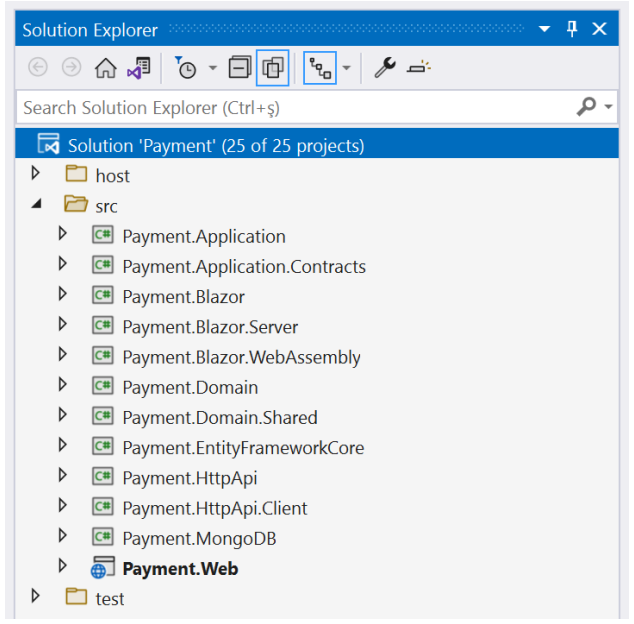
Task: Select the host folder icon
Action: [x=76, y=174]
